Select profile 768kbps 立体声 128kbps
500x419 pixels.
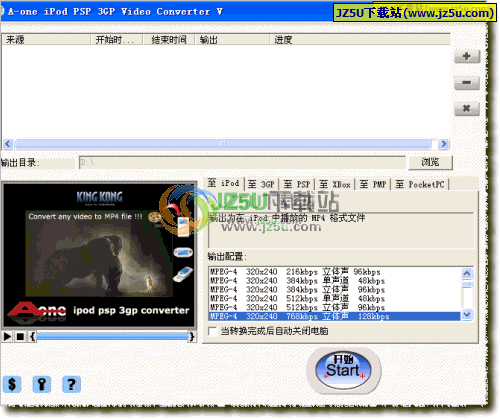(x=335, y=316)
